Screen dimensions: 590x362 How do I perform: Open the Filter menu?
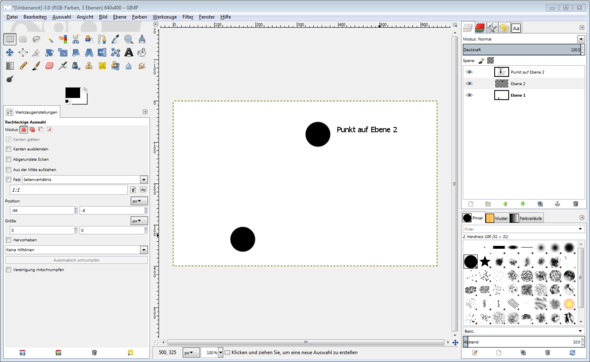(x=187, y=17)
